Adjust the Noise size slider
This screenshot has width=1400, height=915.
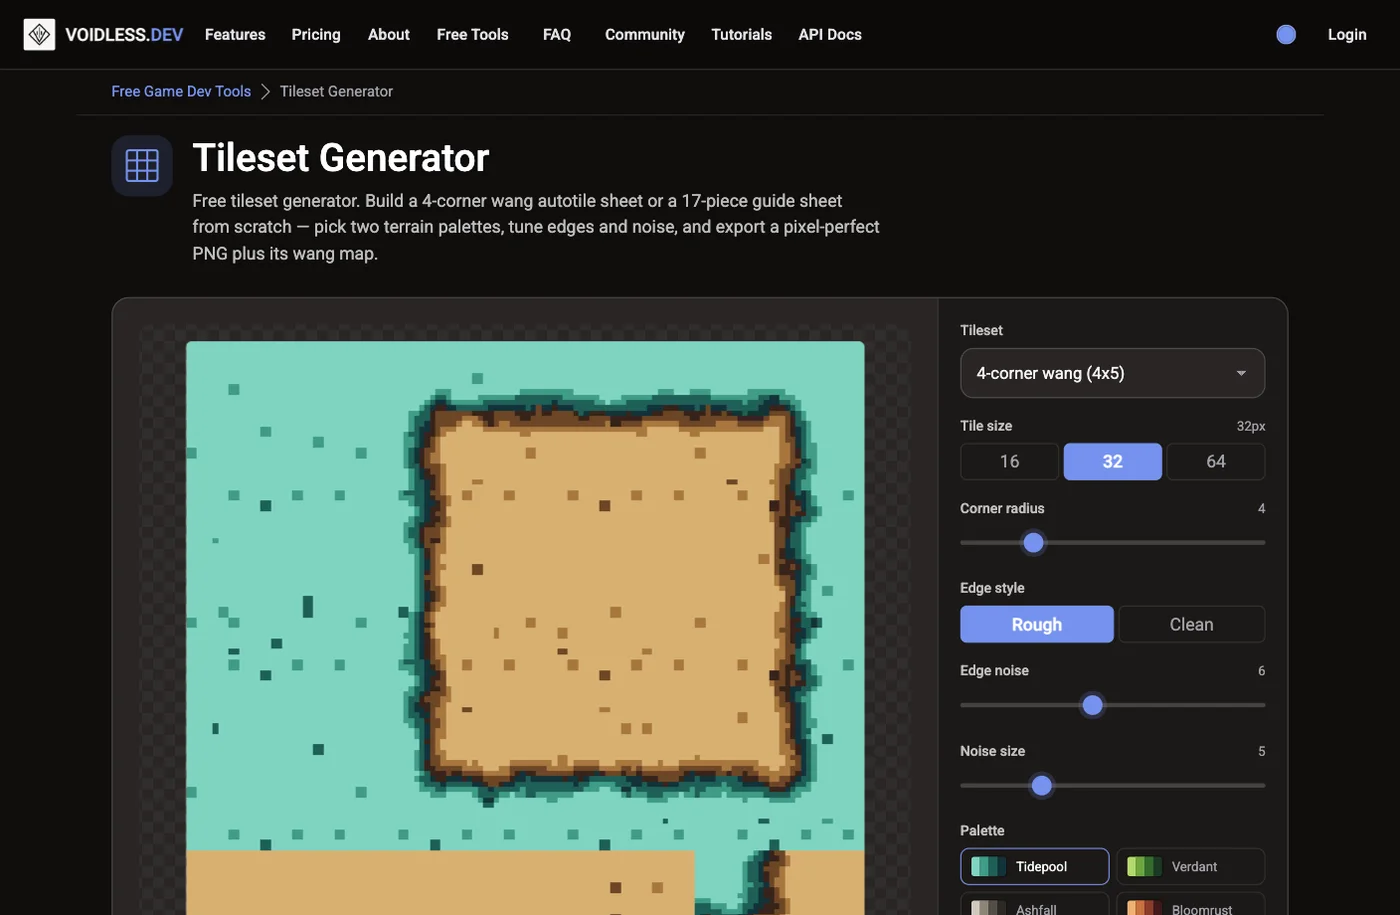pos(1112,786)
